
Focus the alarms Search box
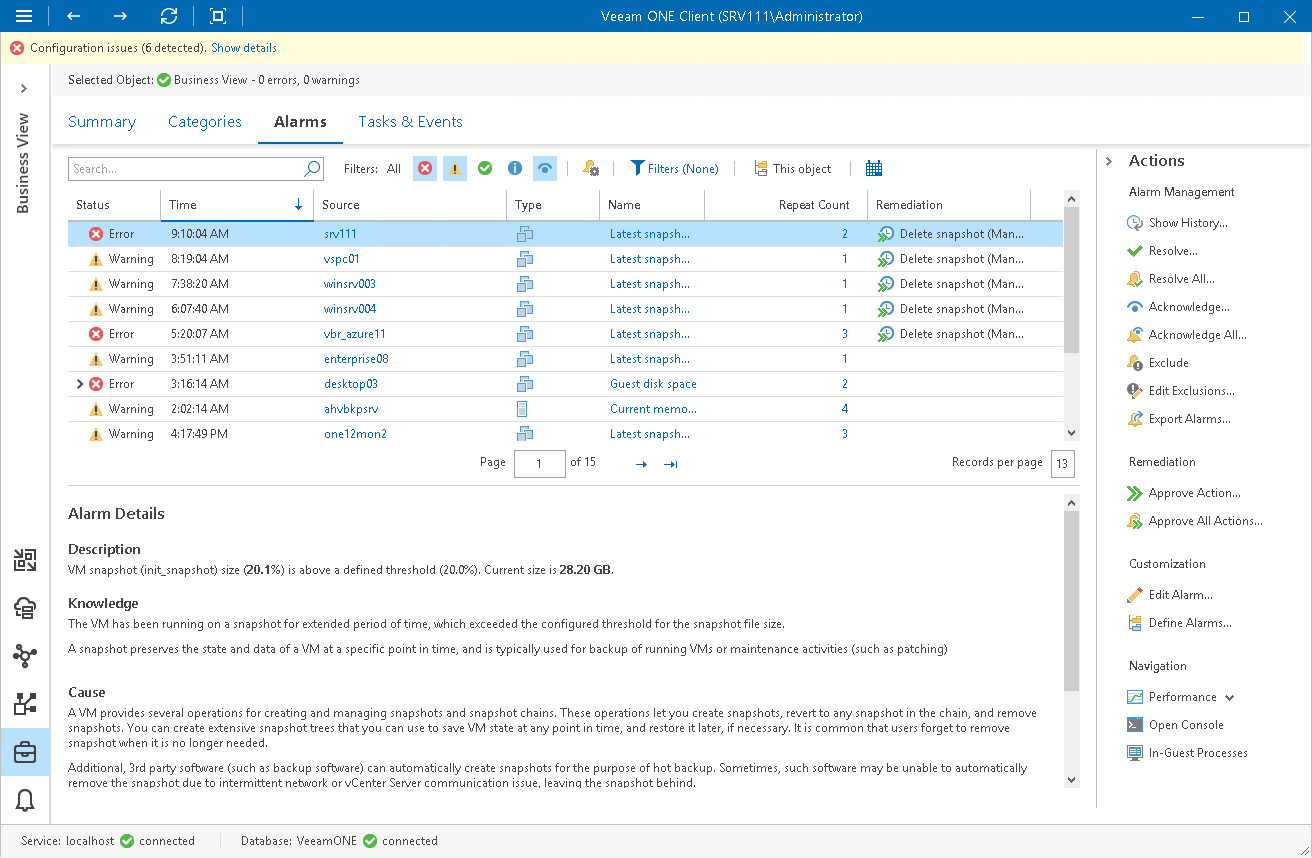click(x=186, y=169)
